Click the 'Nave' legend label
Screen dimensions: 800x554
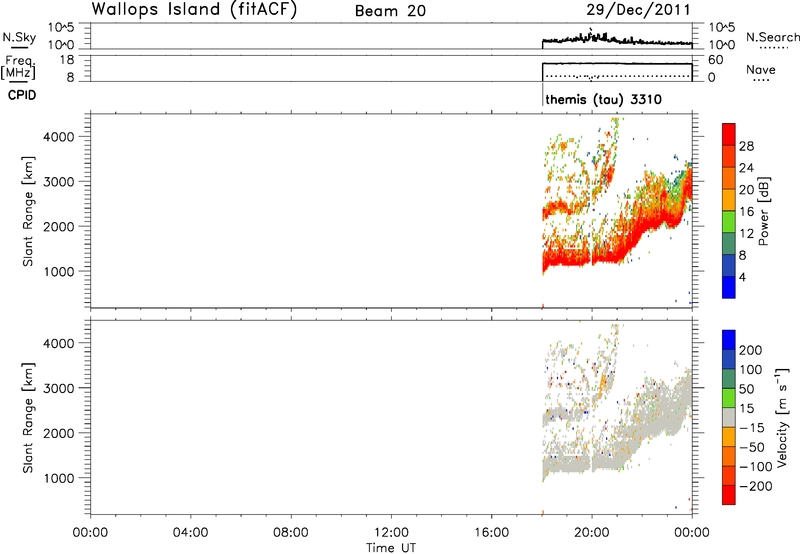[x=761, y=69]
